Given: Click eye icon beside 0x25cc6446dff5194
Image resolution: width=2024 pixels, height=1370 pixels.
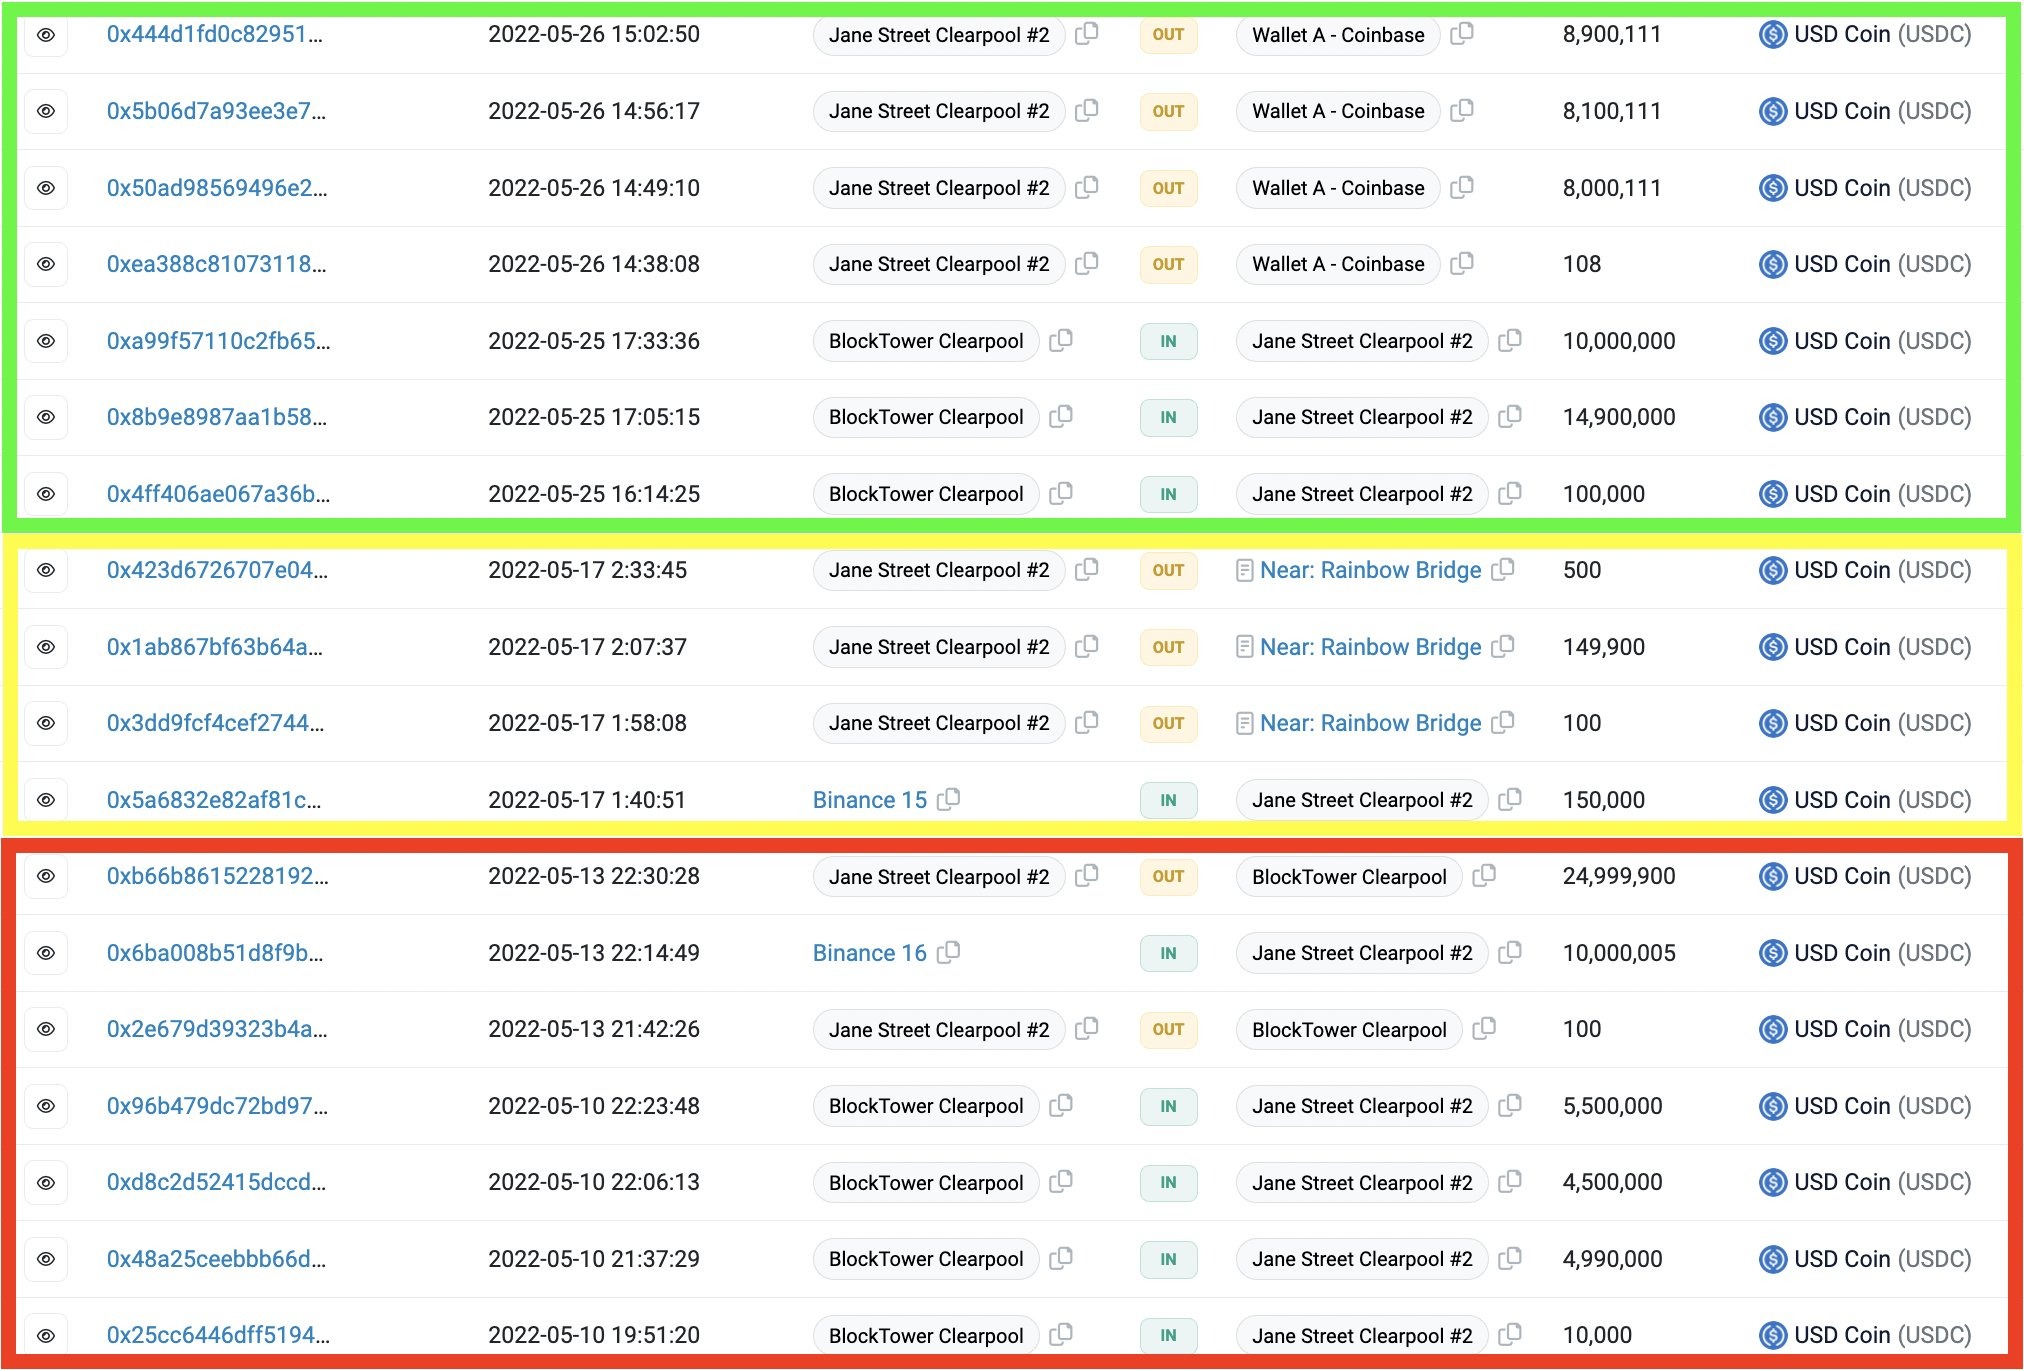Looking at the screenshot, I should (46, 1335).
